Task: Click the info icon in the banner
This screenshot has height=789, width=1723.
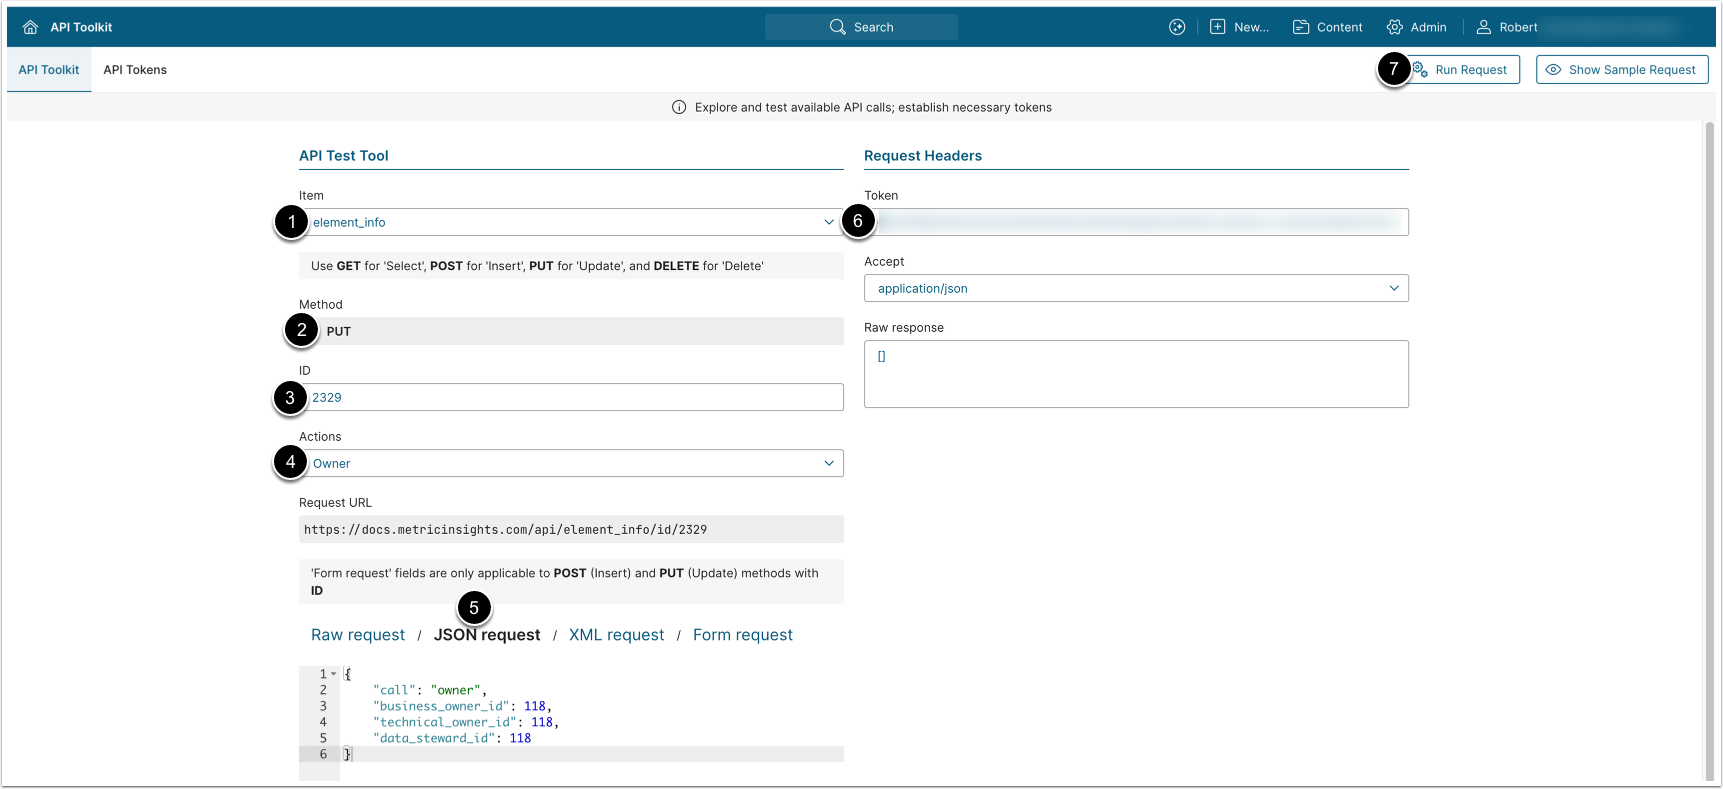Action: [x=679, y=107]
